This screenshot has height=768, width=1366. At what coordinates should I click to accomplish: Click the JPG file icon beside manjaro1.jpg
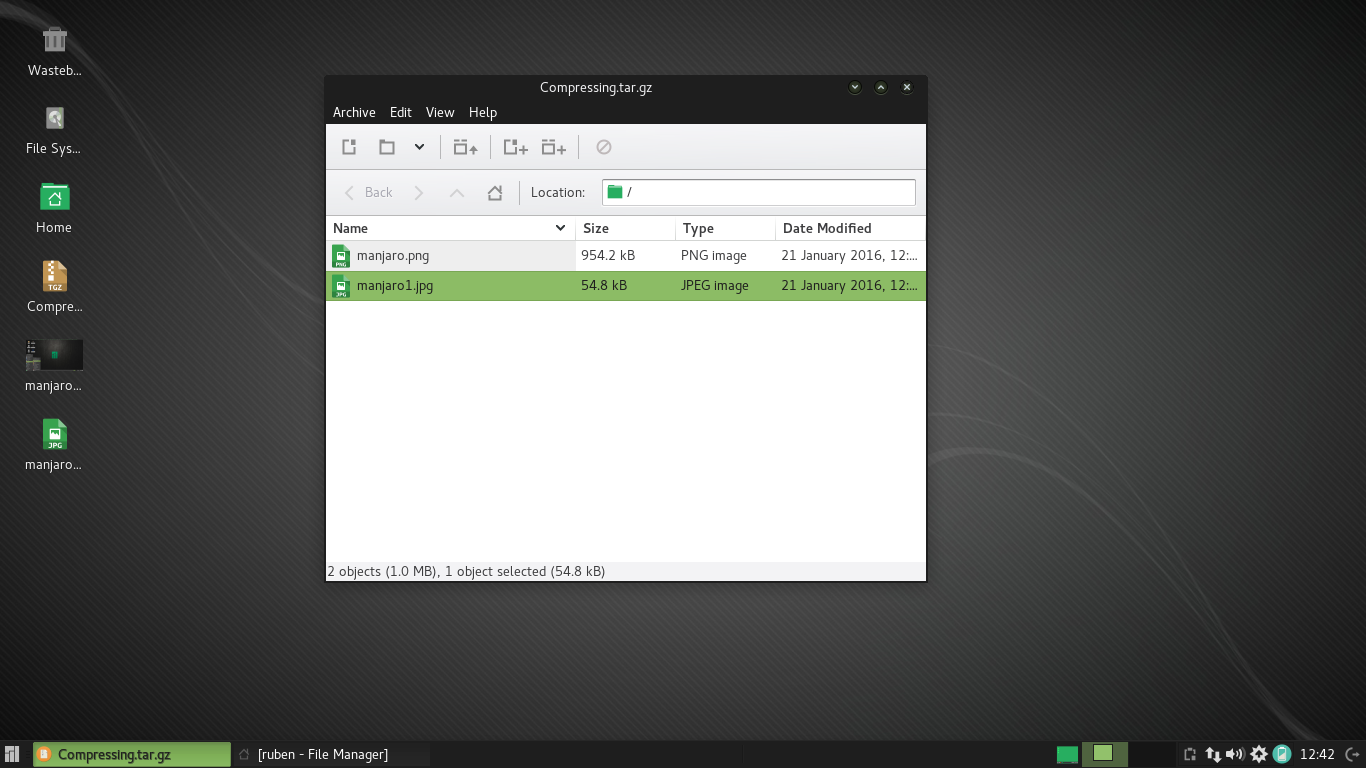coord(341,286)
